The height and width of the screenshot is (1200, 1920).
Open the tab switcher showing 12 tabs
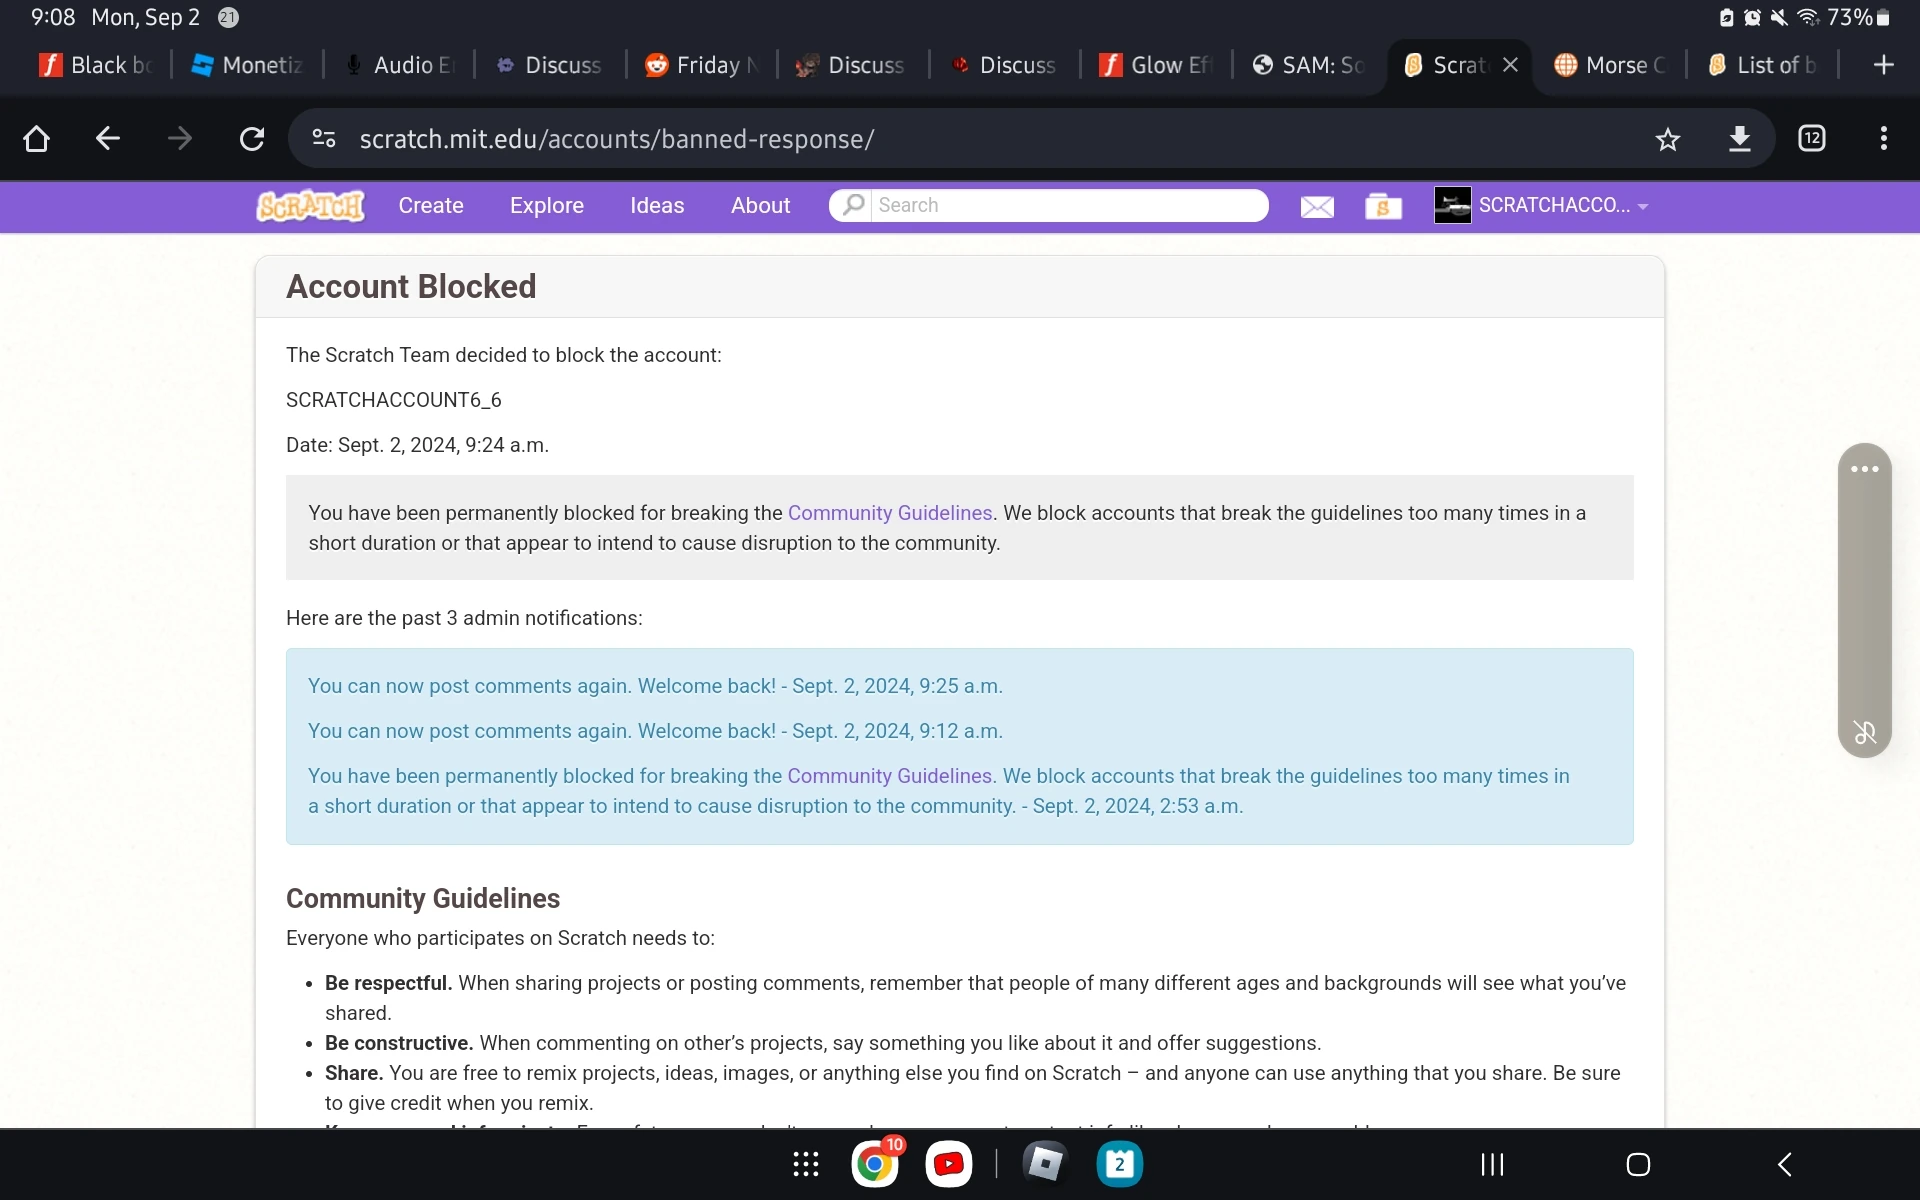[x=1811, y=139]
